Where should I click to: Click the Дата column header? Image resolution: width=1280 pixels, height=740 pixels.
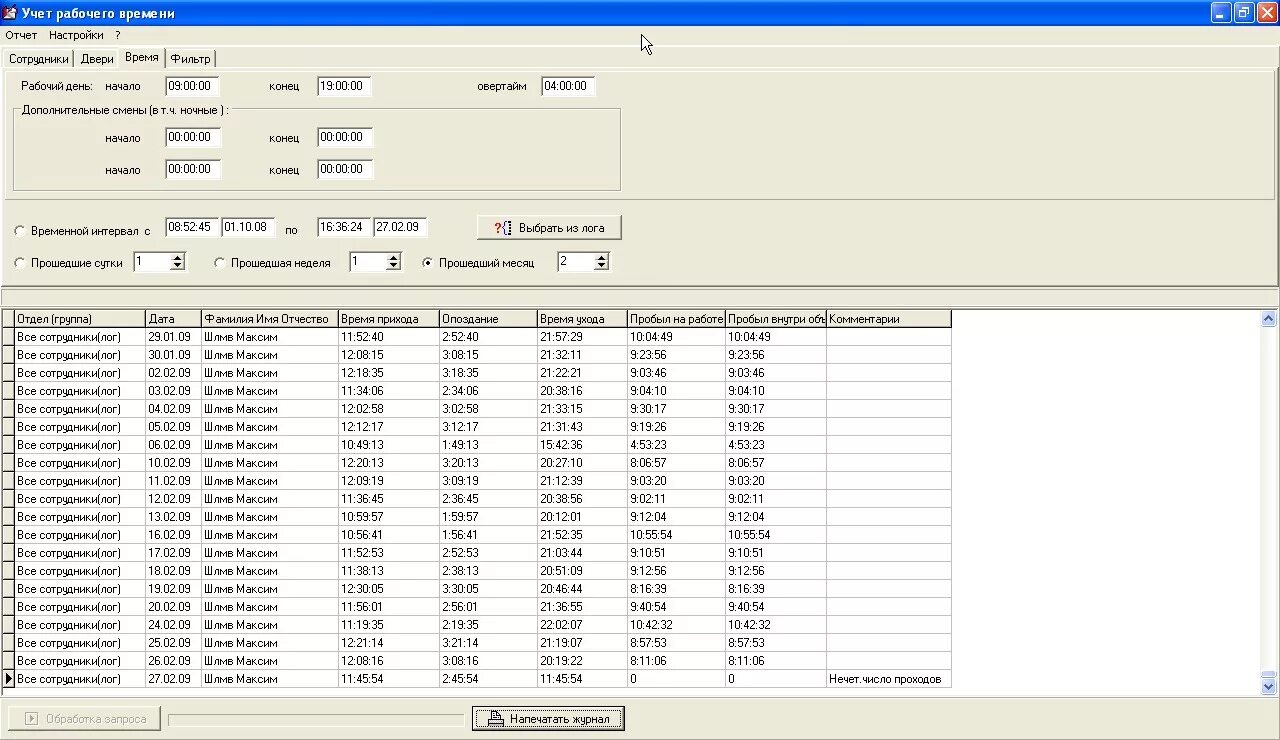coord(173,319)
